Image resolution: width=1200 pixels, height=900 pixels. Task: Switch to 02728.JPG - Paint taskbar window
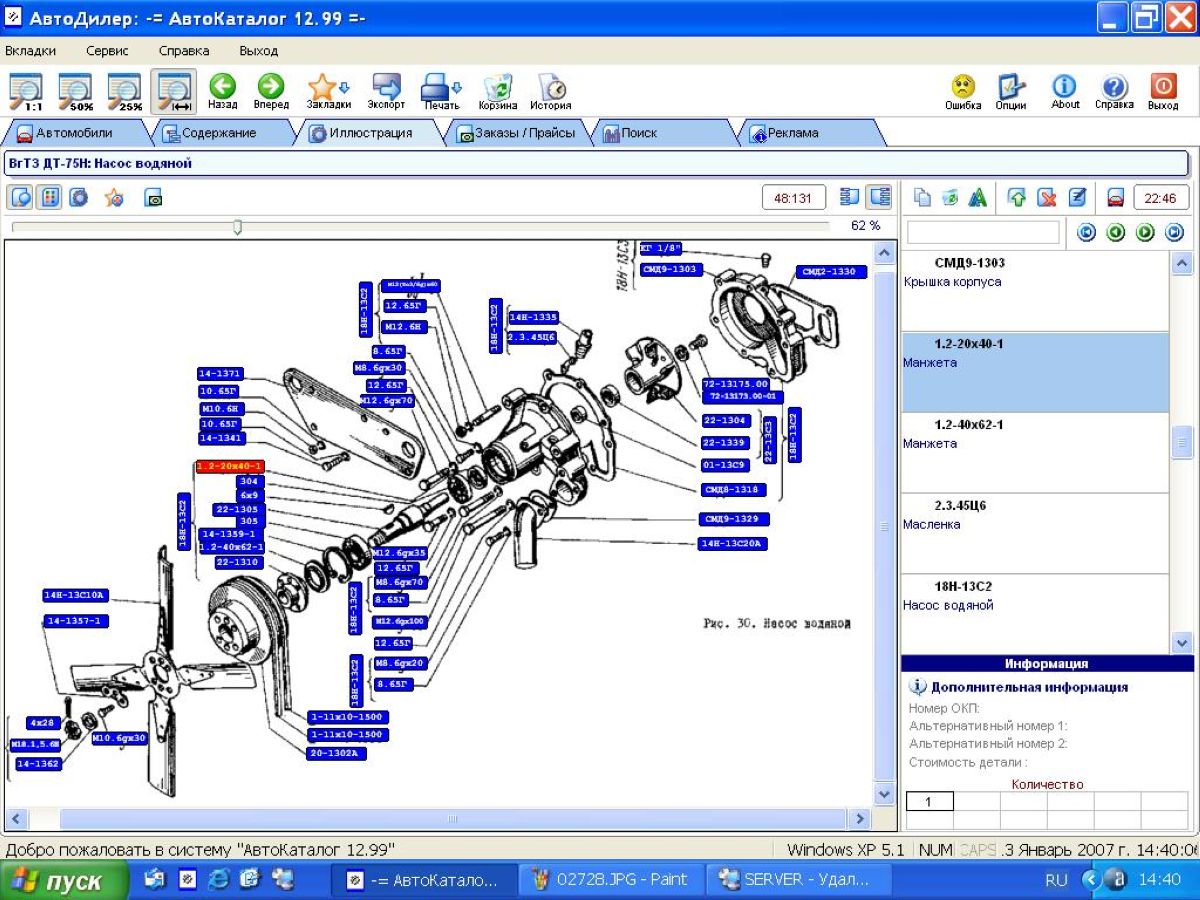(x=612, y=880)
